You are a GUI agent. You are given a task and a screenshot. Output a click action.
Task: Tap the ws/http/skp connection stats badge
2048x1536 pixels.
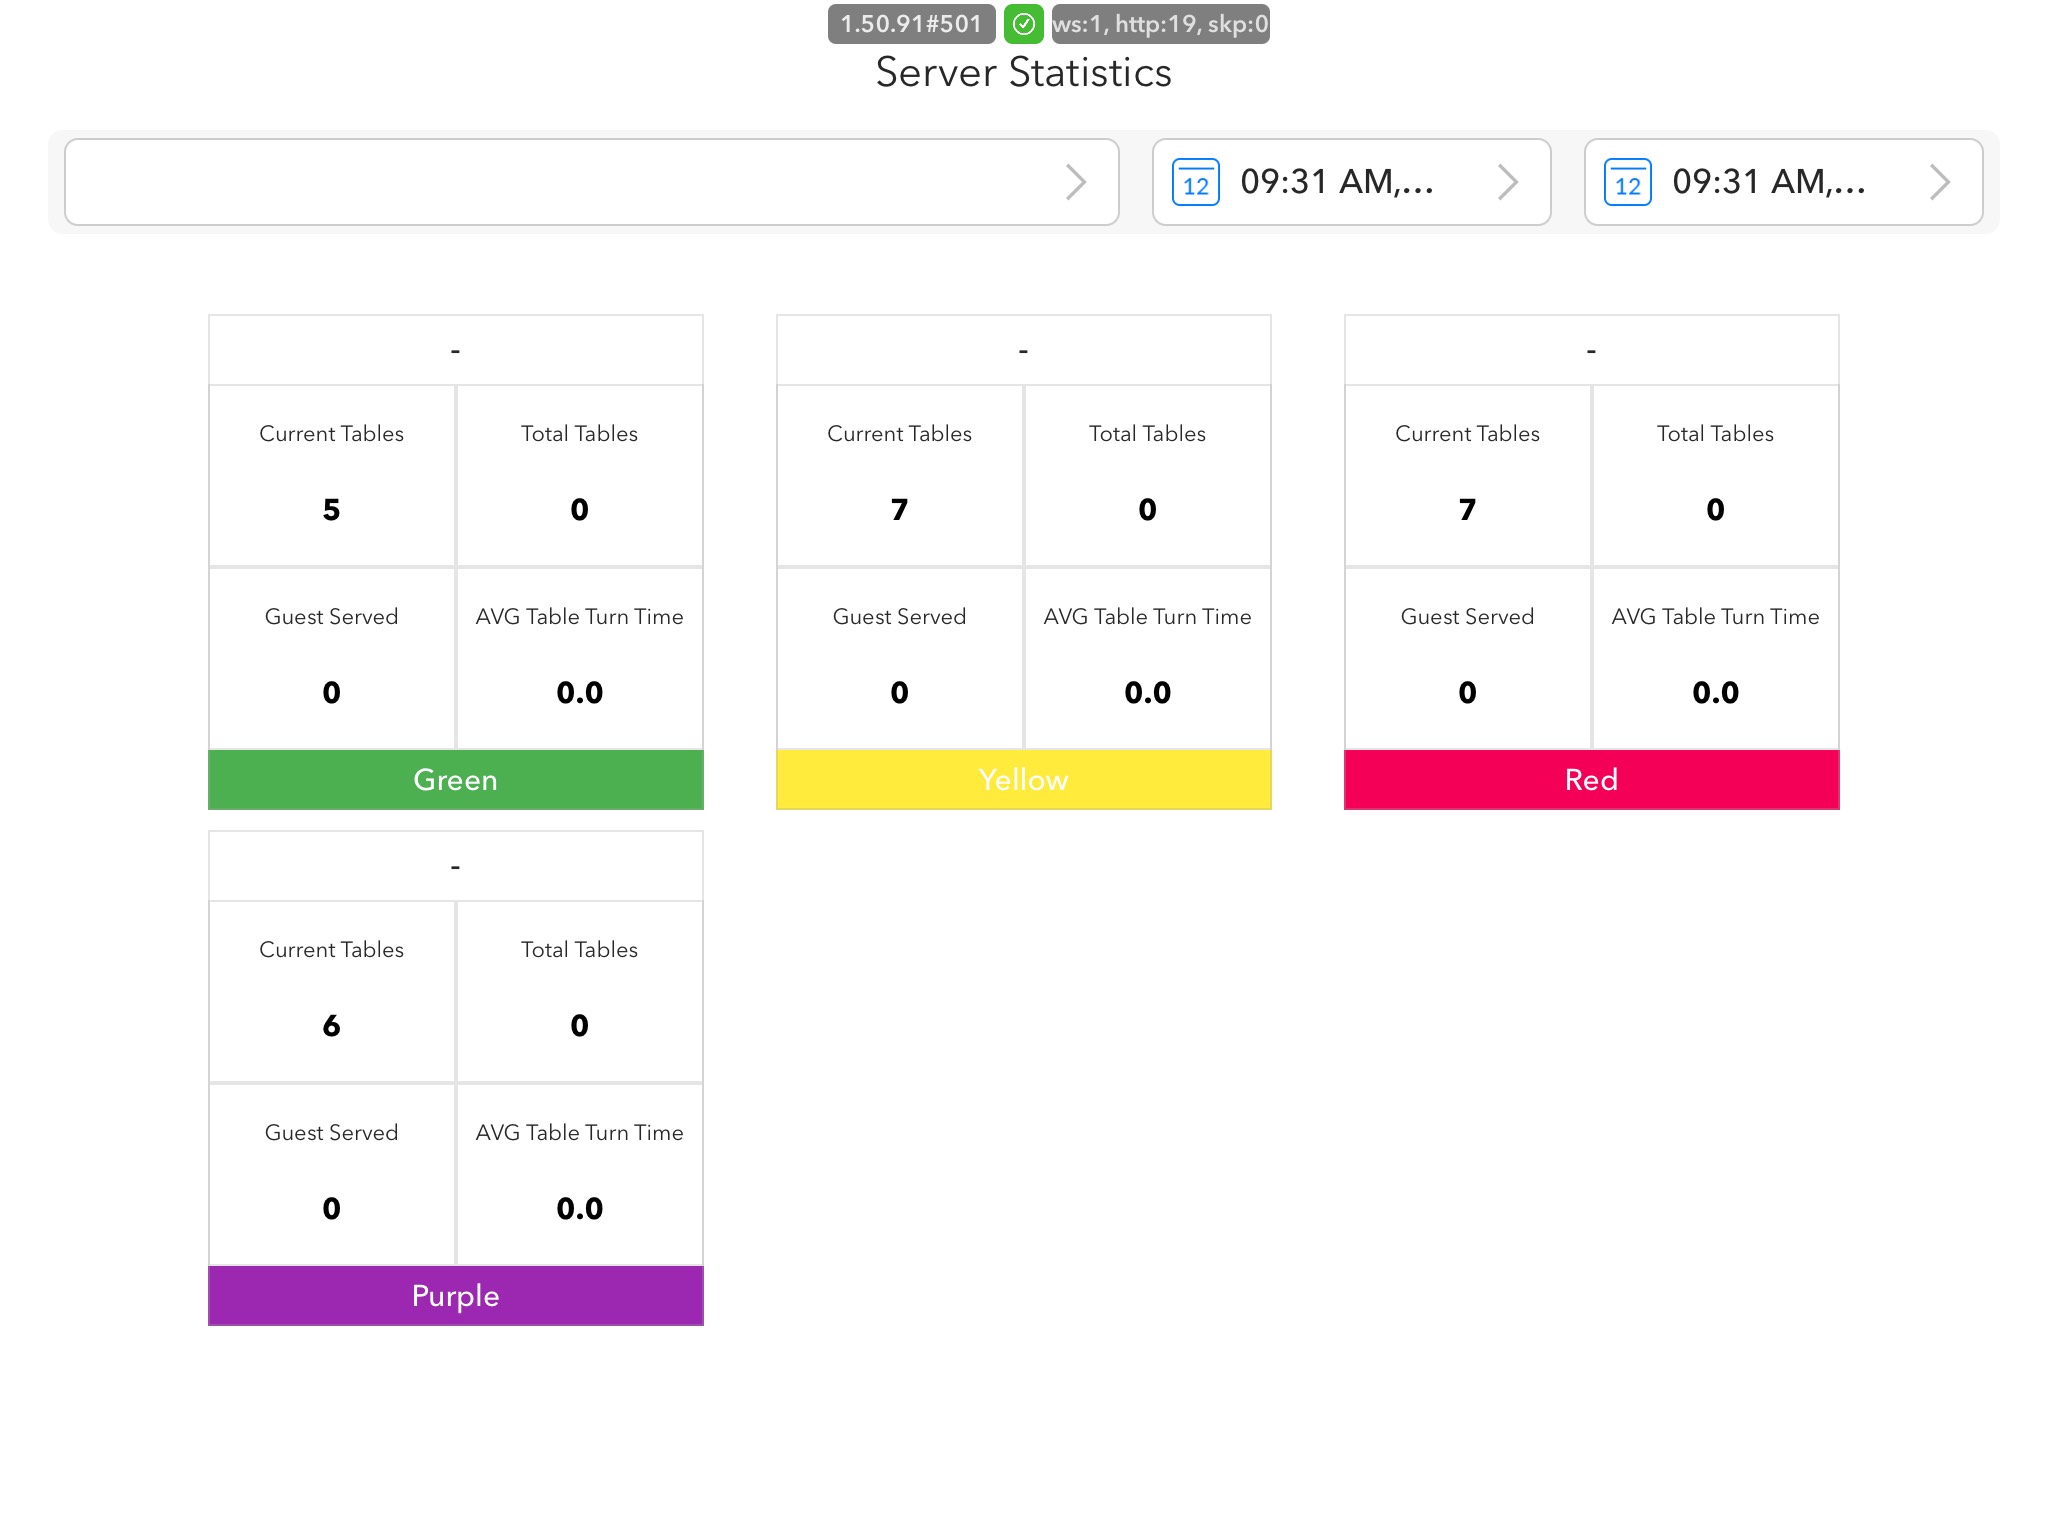coord(1160,24)
